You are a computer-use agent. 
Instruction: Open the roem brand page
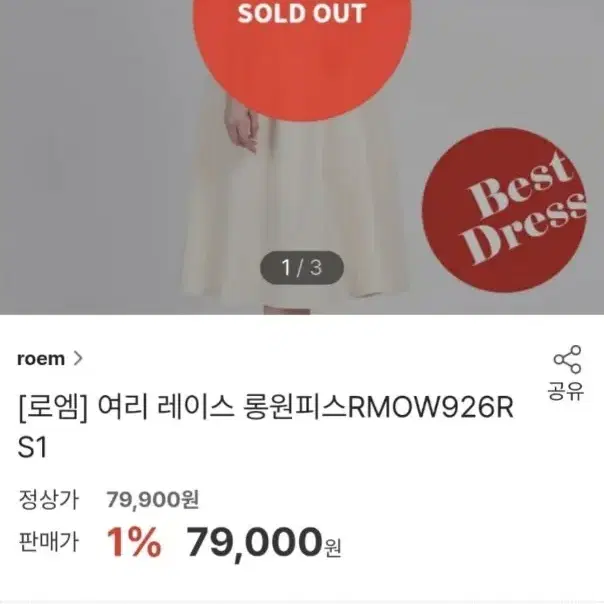click(x=41, y=359)
